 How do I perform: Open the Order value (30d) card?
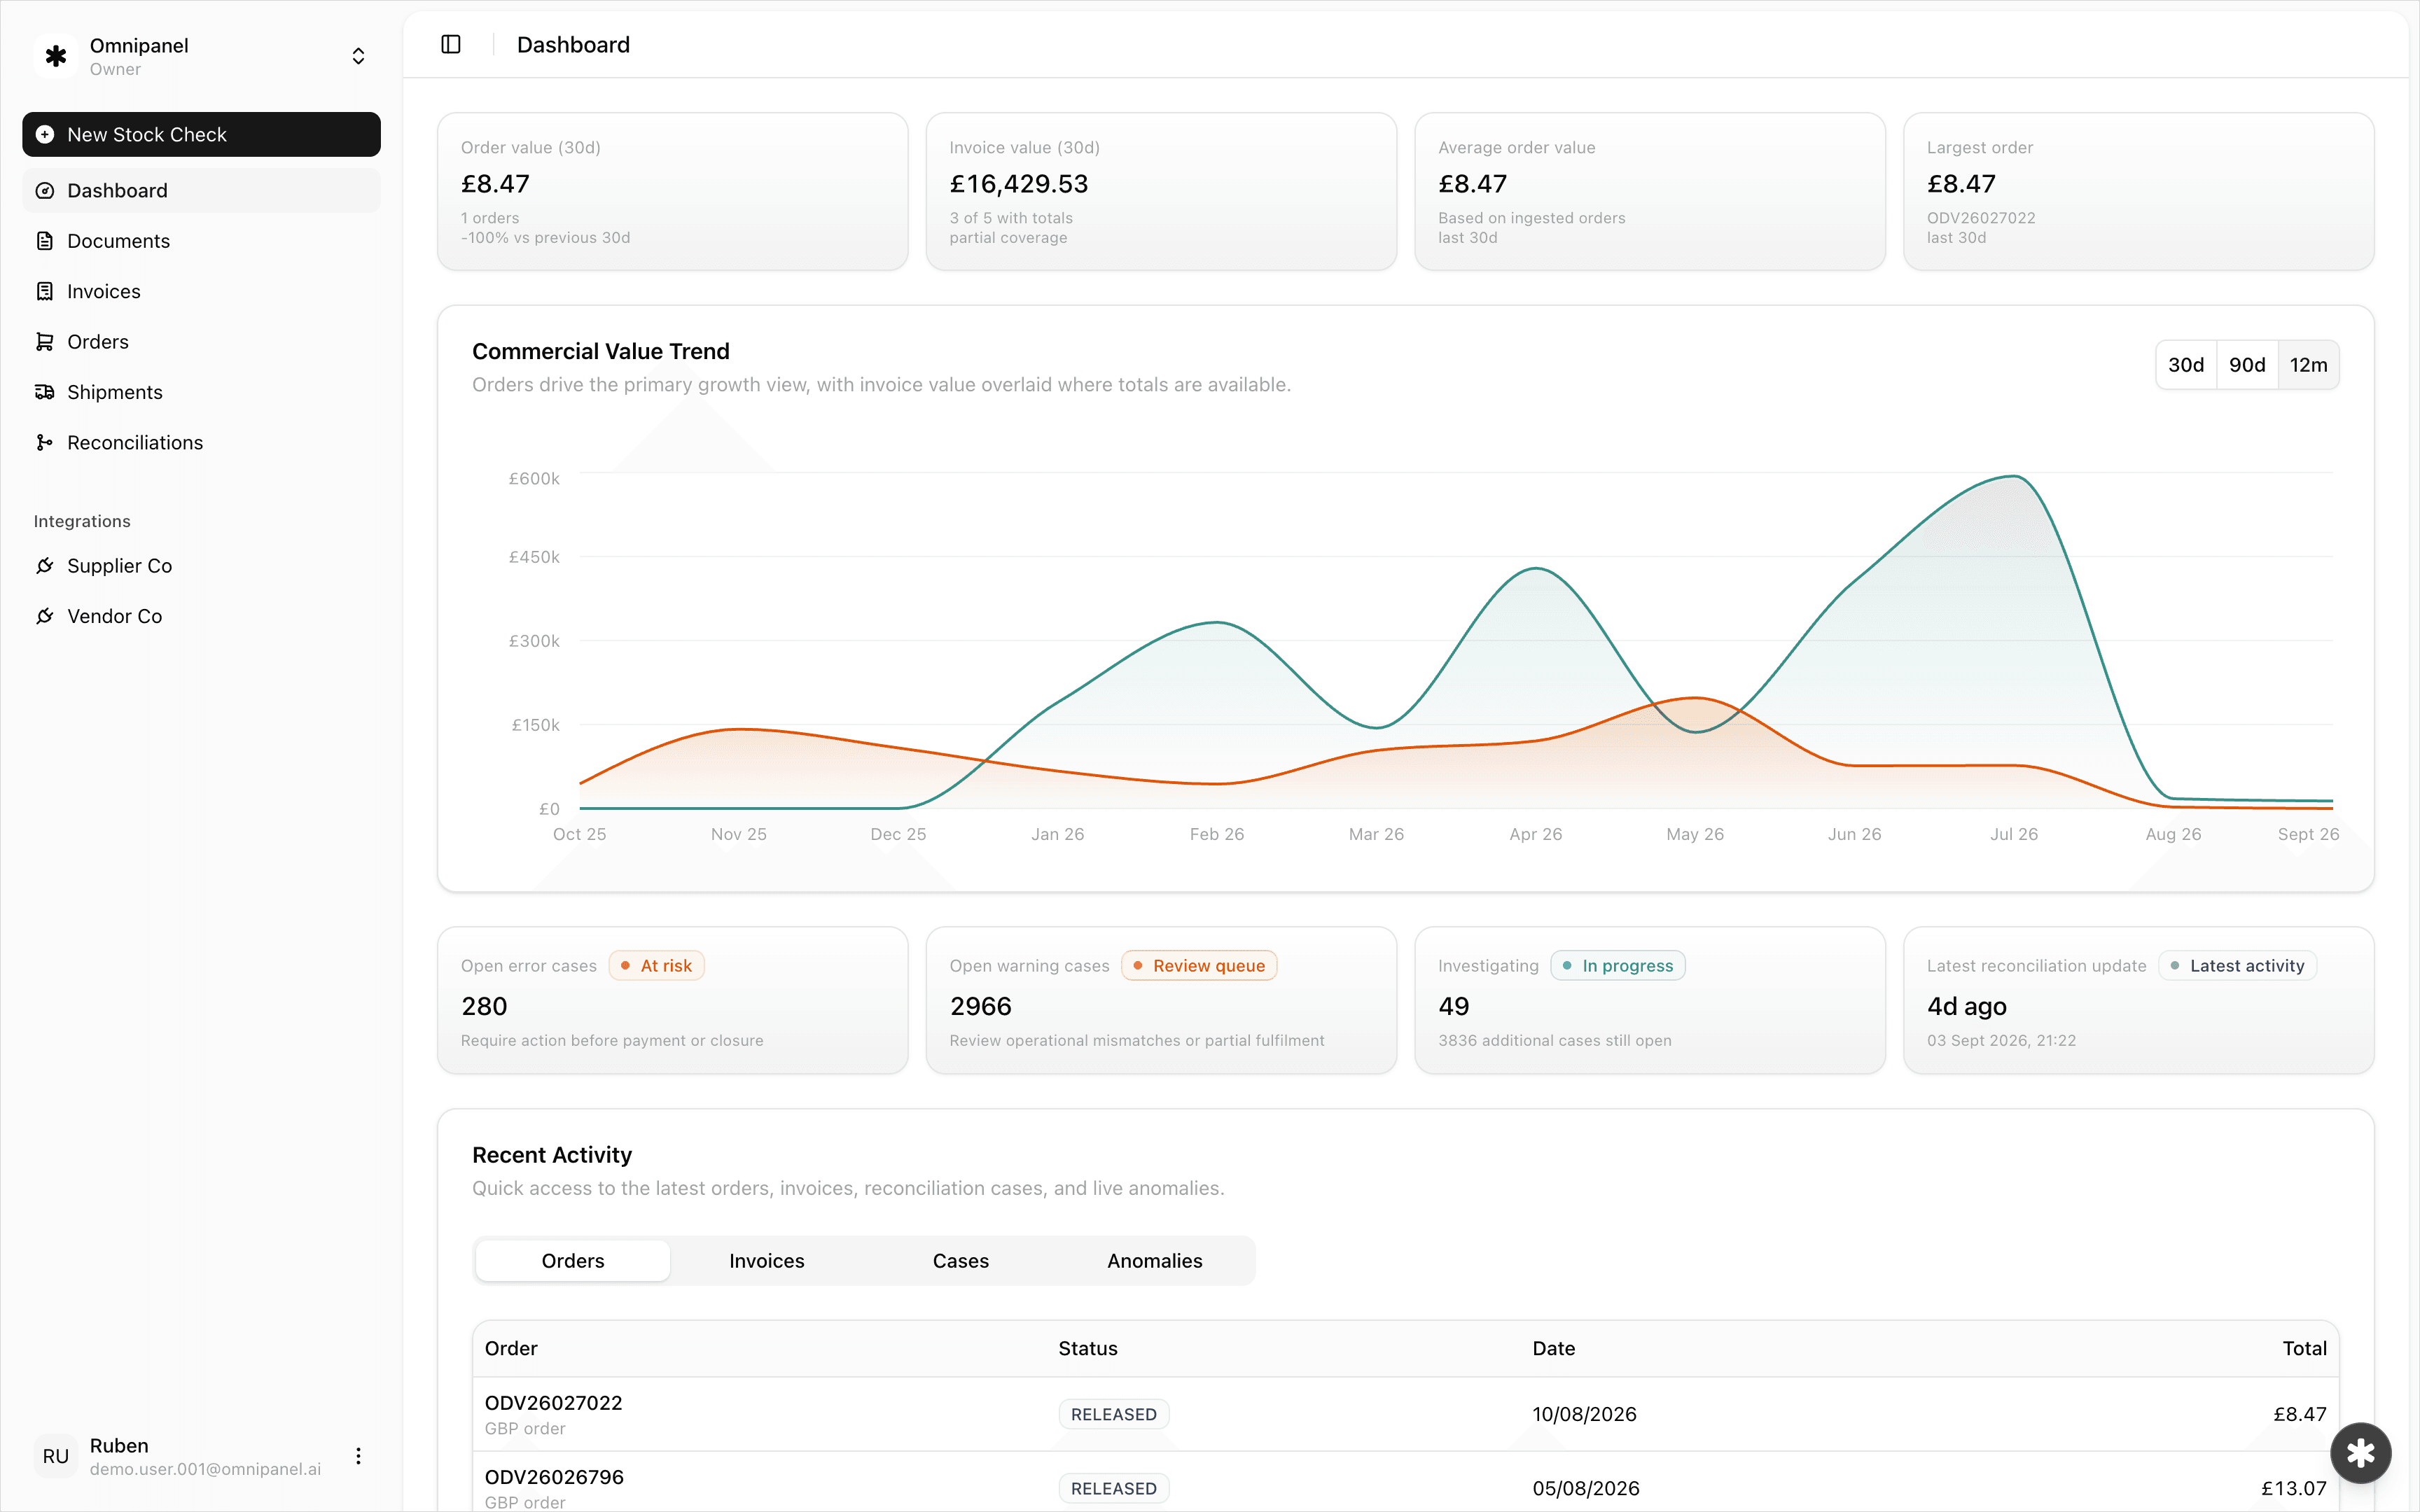(x=672, y=191)
